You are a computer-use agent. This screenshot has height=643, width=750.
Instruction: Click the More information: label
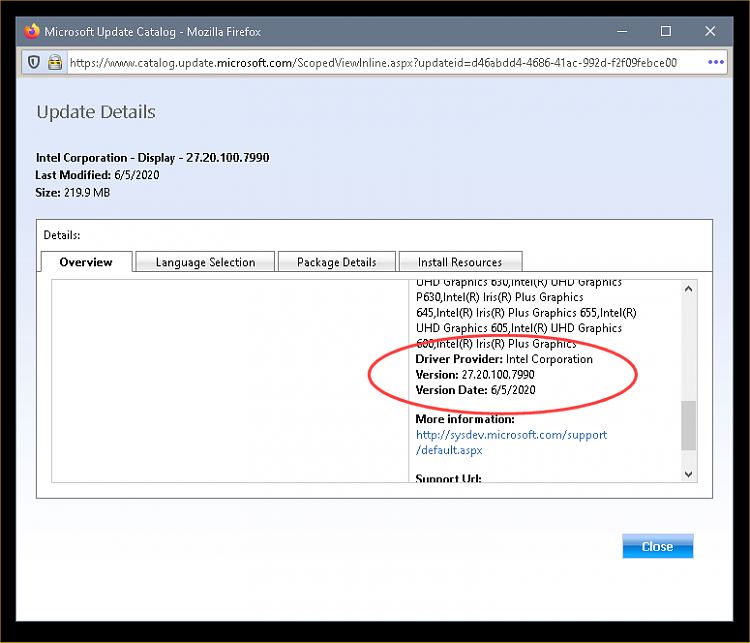coord(465,419)
